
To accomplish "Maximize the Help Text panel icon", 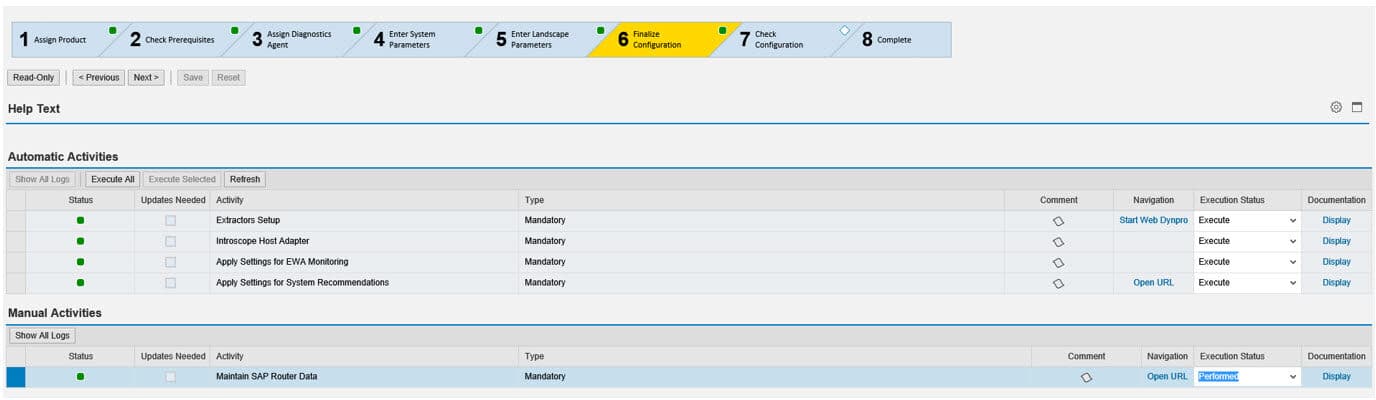I will [x=1357, y=107].
